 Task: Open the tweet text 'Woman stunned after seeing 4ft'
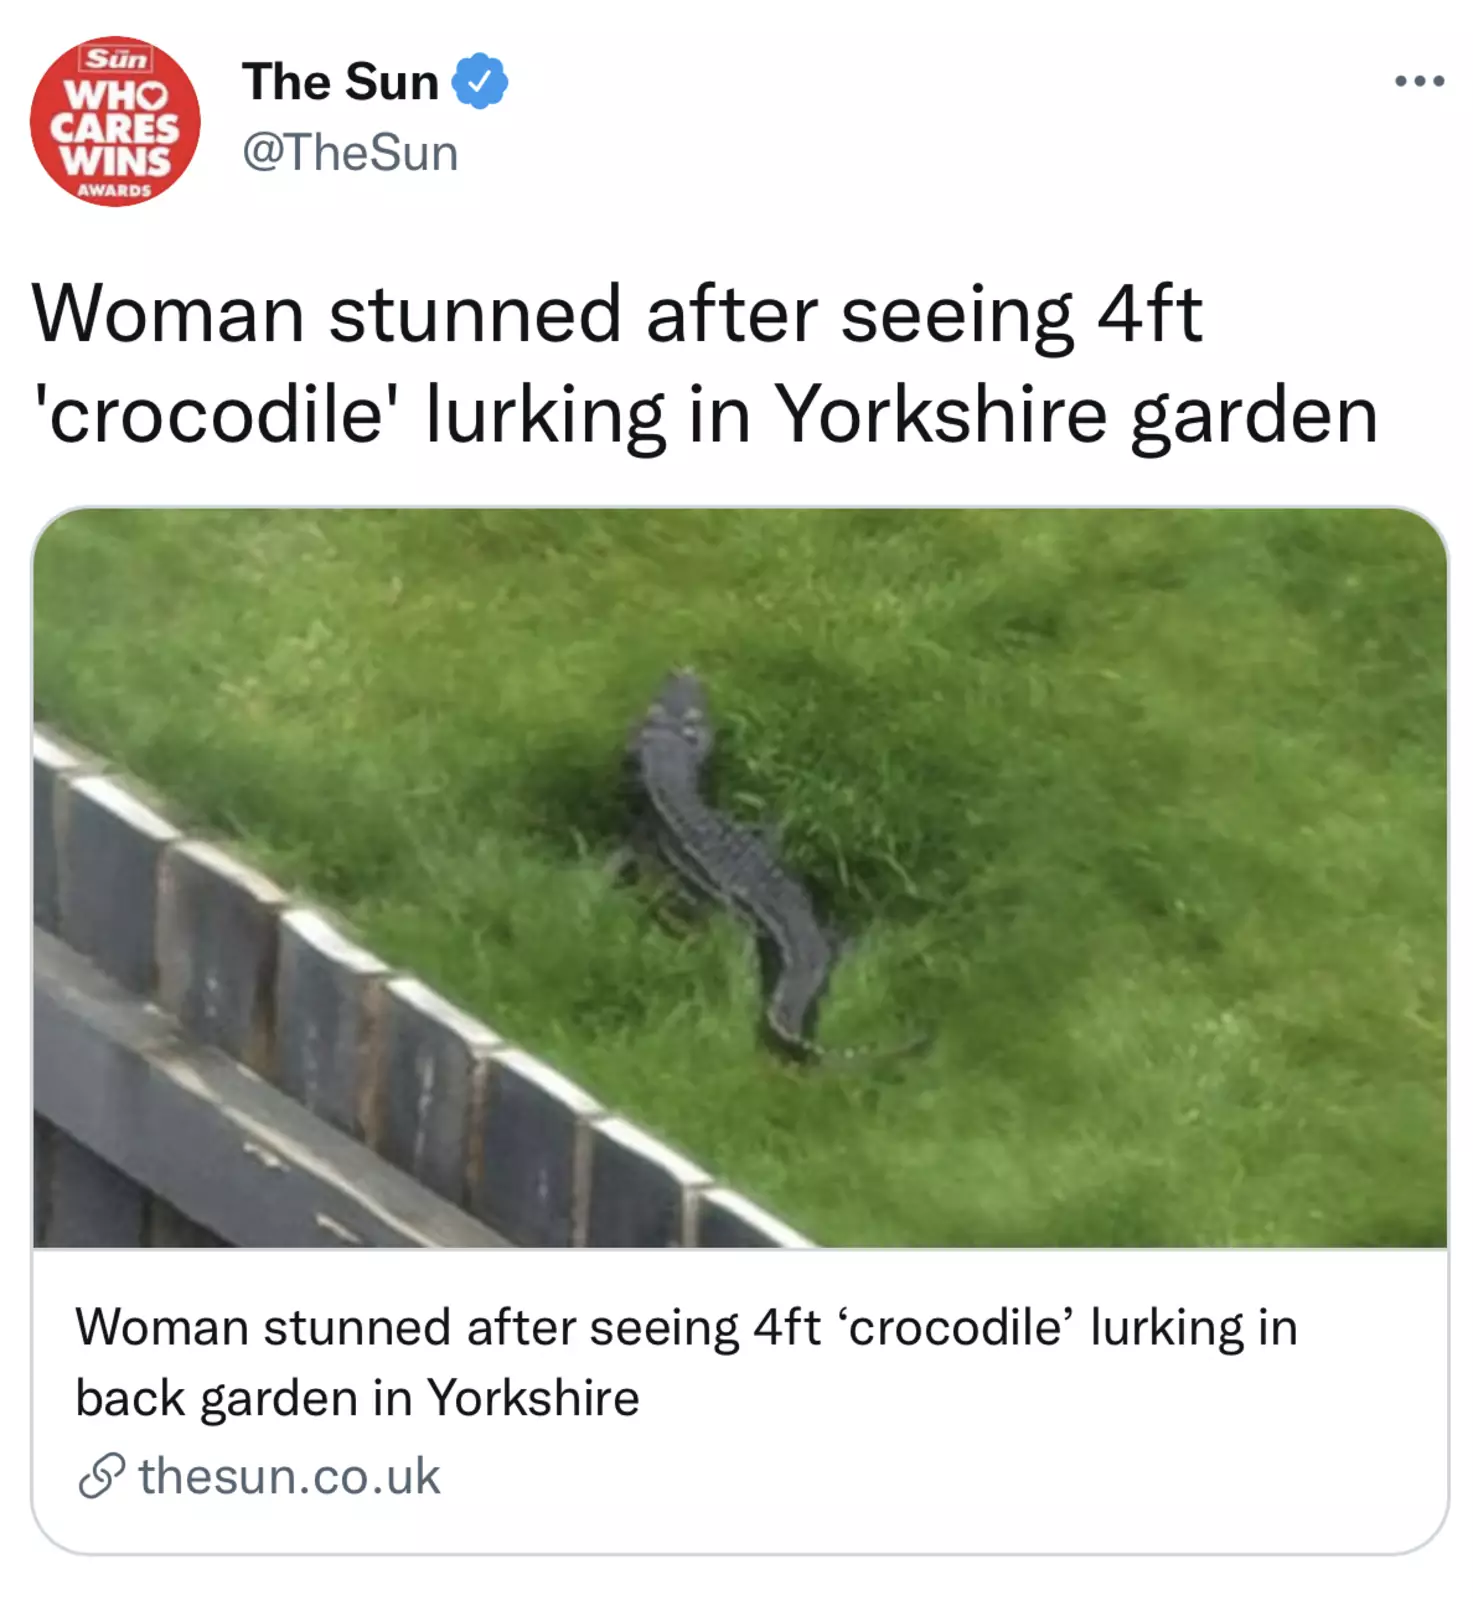click(617, 314)
